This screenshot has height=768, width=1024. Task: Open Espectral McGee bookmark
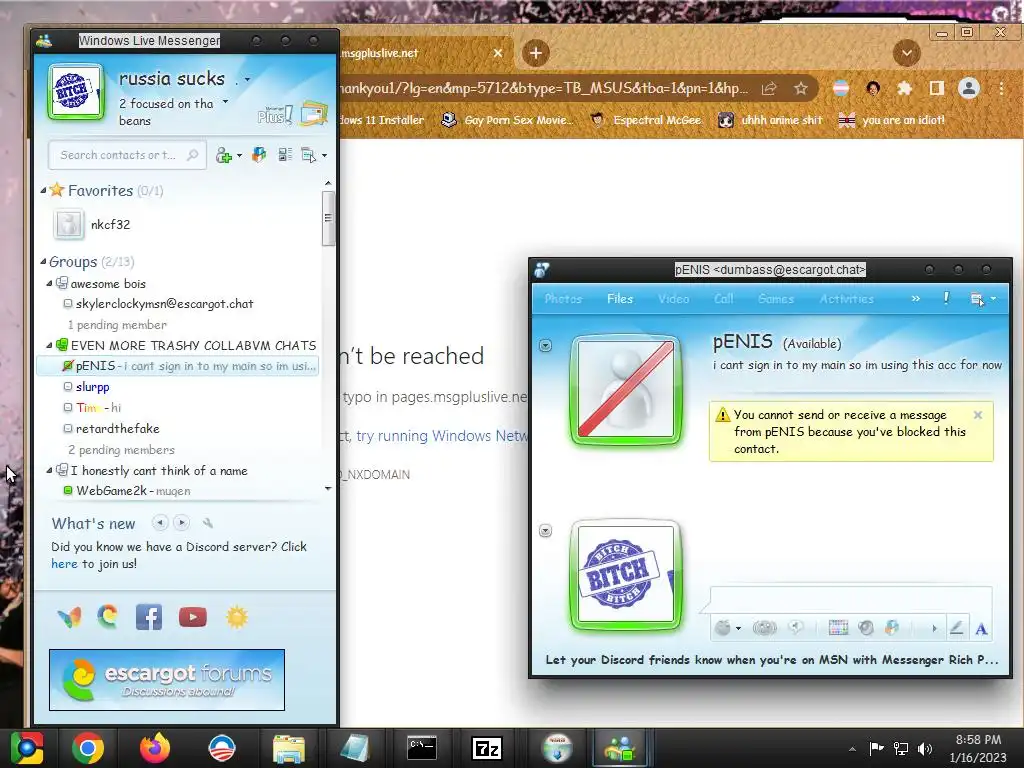click(x=646, y=120)
